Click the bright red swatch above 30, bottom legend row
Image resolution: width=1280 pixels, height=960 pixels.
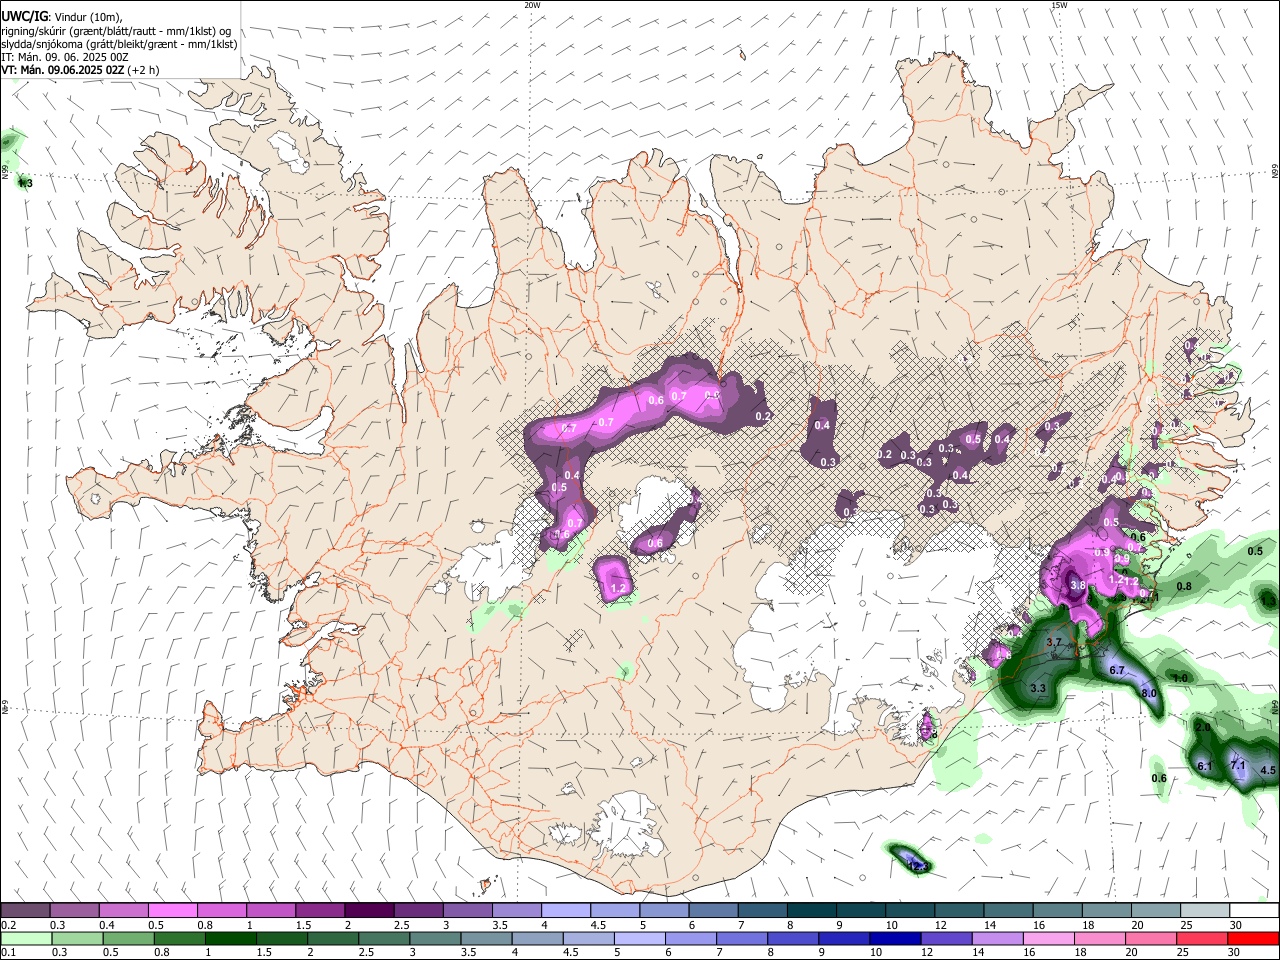click(1253, 939)
